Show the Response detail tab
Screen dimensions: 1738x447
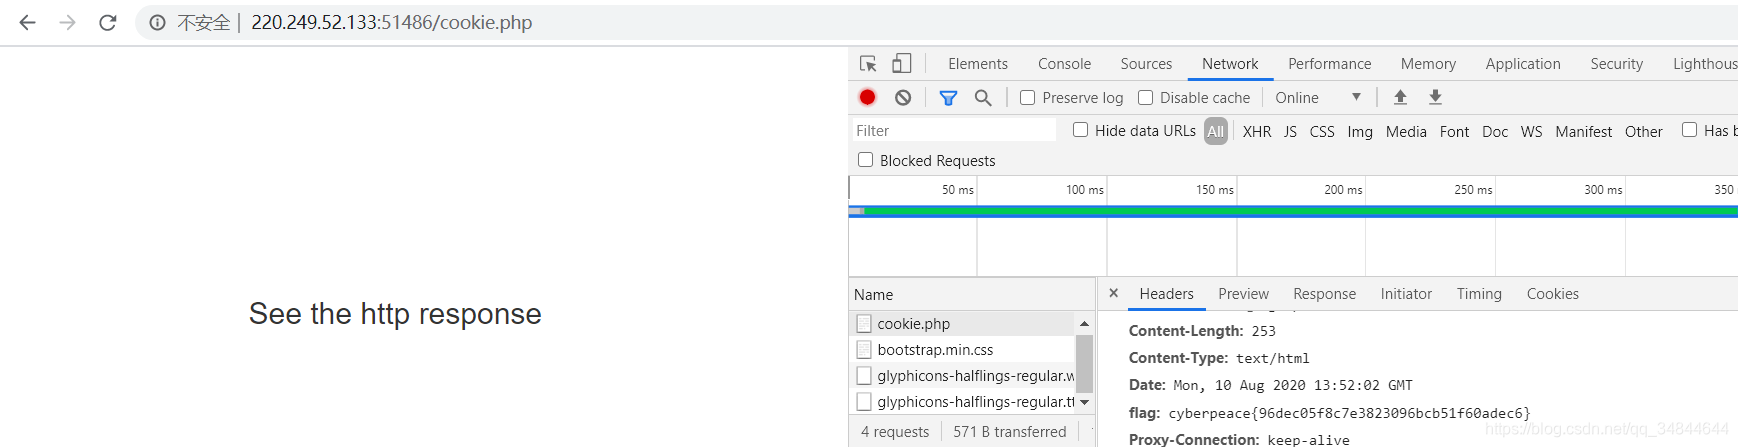[x=1324, y=293]
